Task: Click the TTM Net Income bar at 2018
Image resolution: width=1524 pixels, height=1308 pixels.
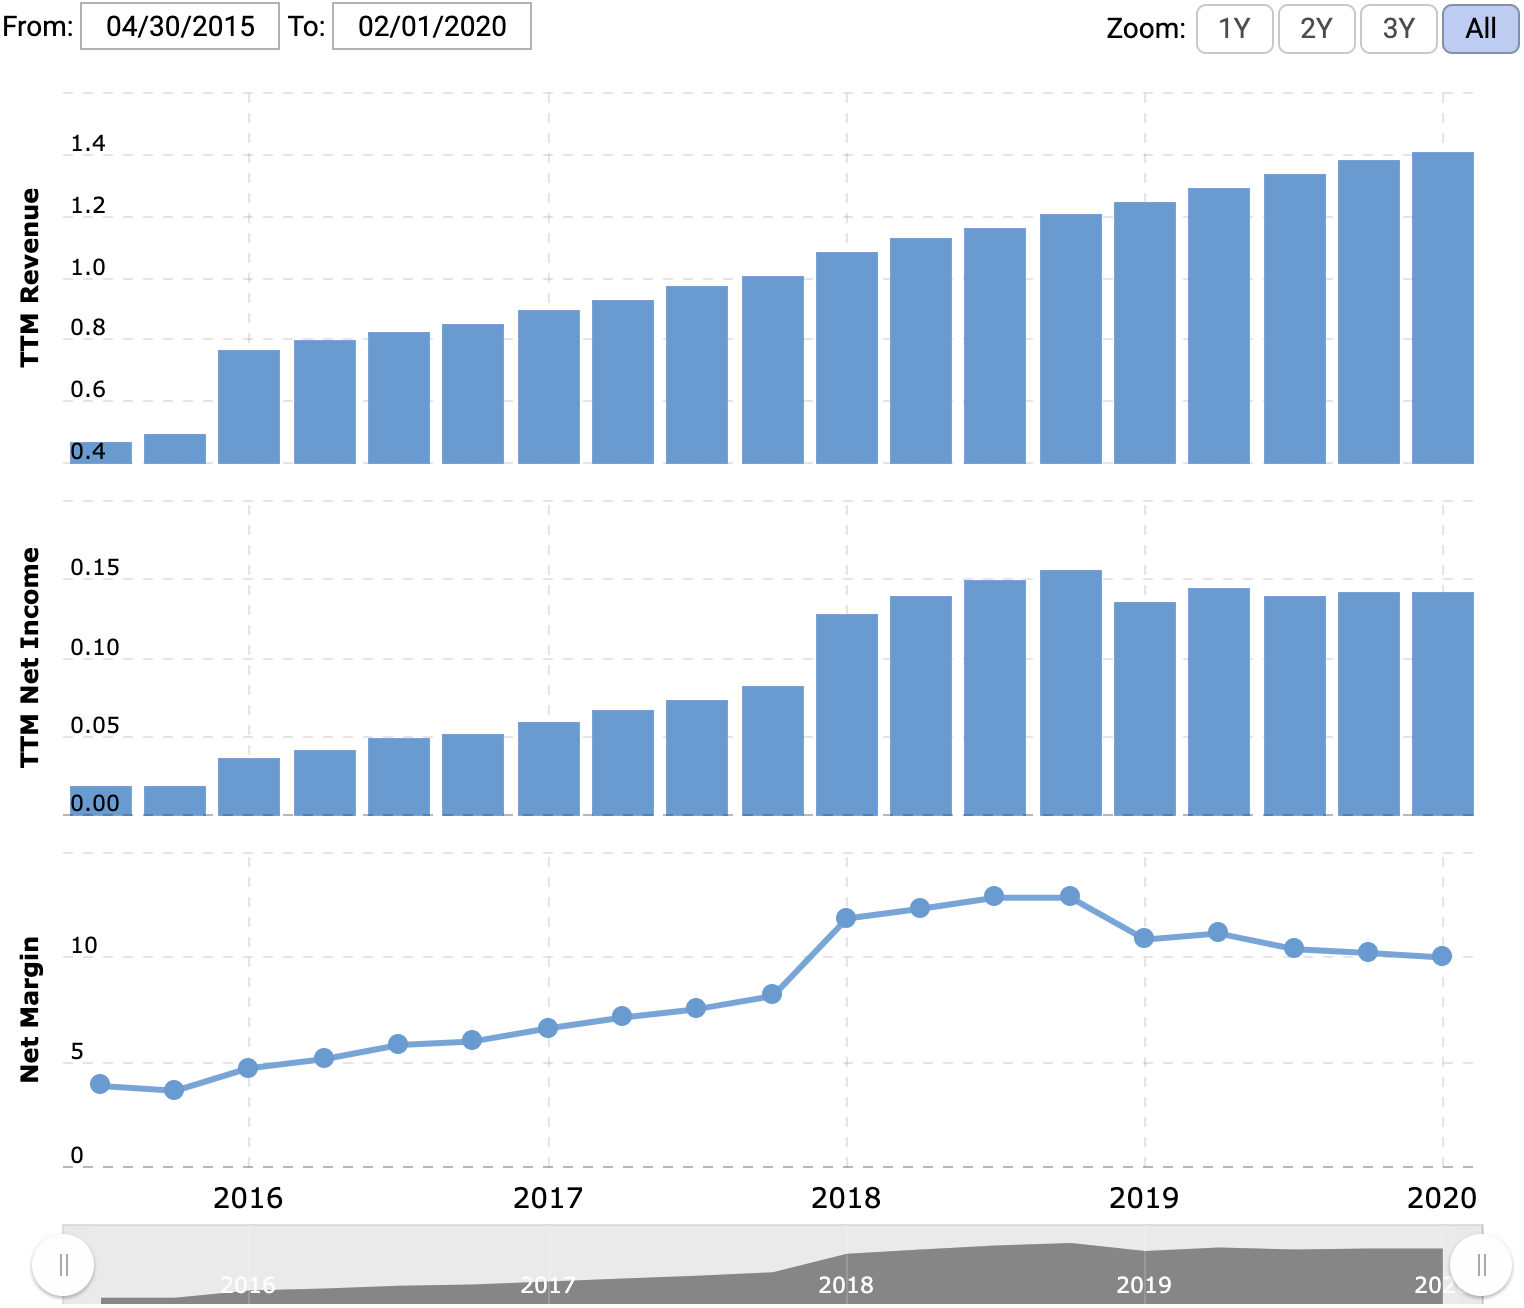Action: [x=847, y=715]
